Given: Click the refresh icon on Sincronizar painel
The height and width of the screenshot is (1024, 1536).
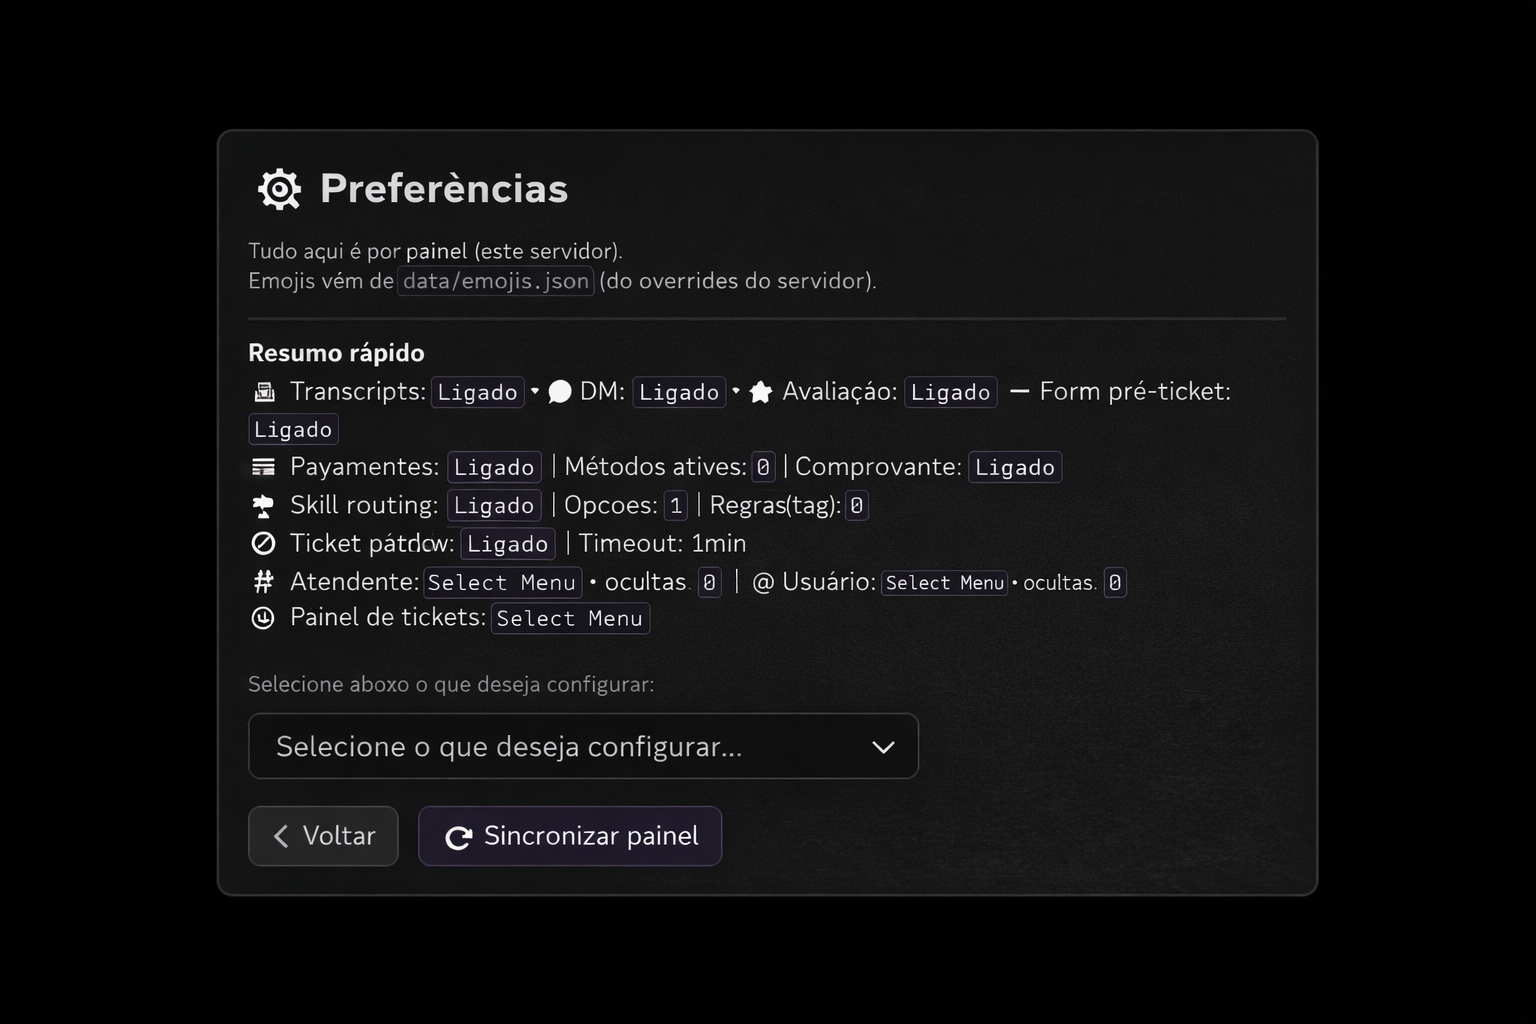Looking at the screenshot, I should [458, 836].
